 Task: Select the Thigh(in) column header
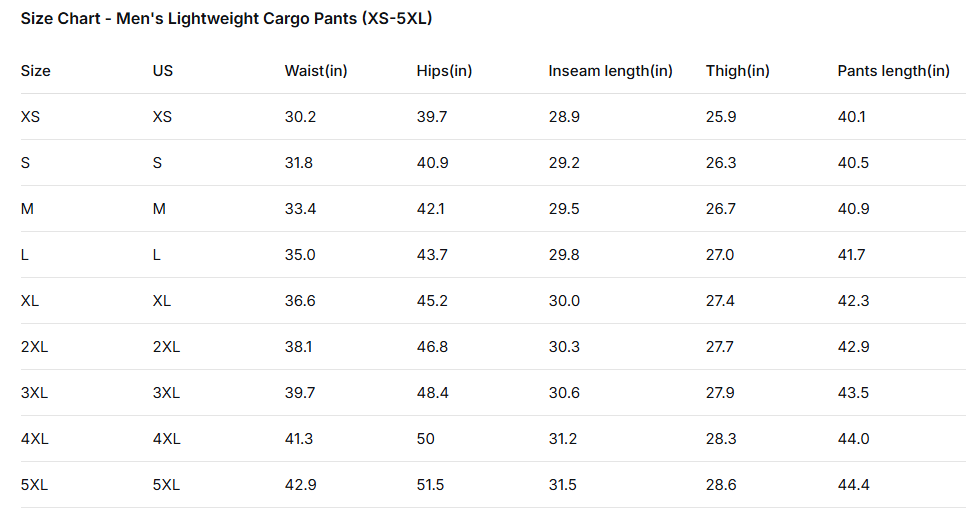click(738, 71)
